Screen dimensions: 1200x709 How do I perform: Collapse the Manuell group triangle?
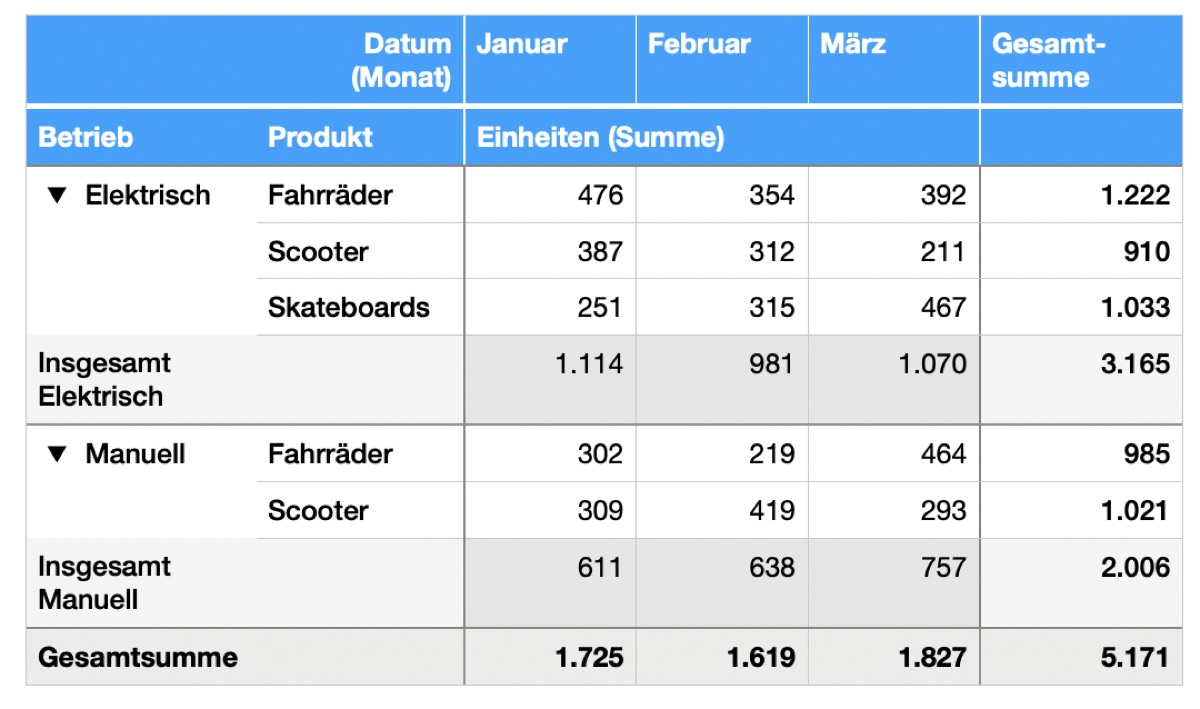pyautogui.click(x=57, y=454)
